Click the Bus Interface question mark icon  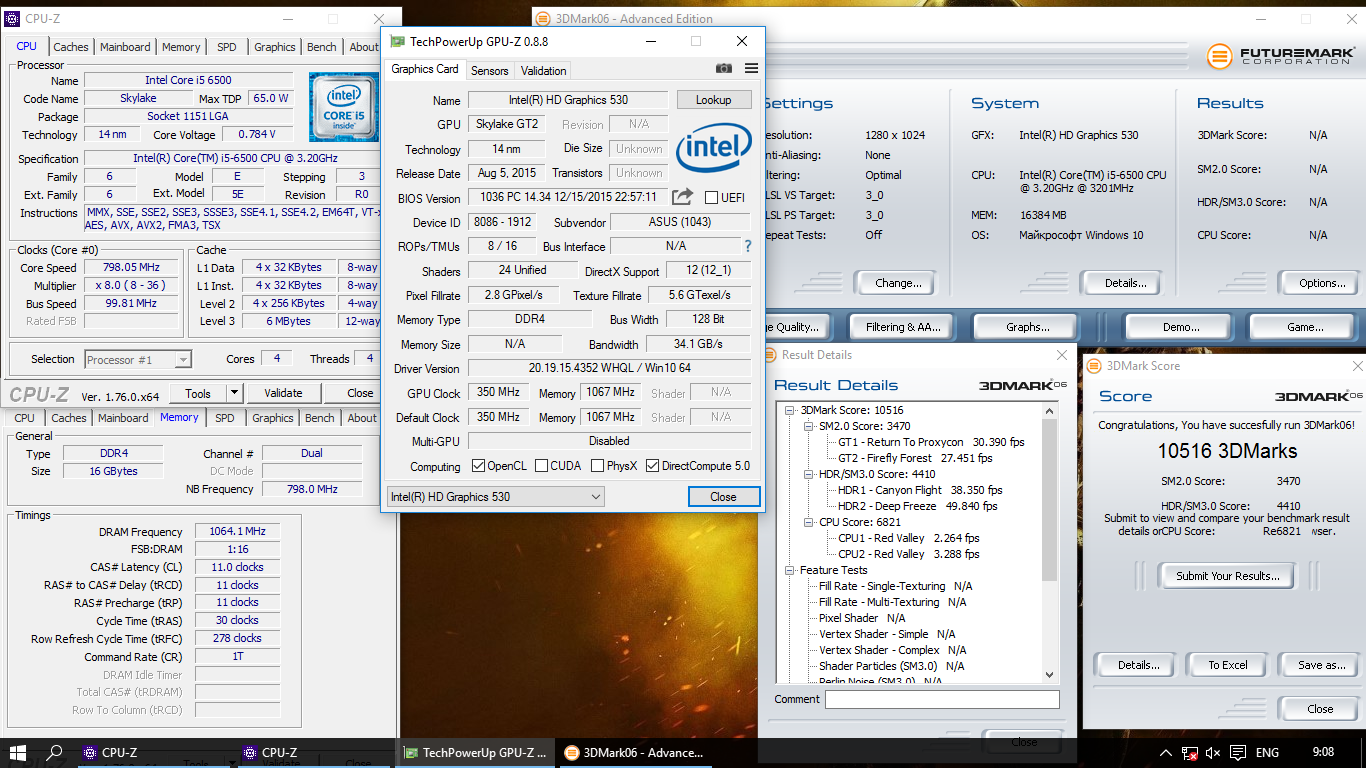(747, 246)
